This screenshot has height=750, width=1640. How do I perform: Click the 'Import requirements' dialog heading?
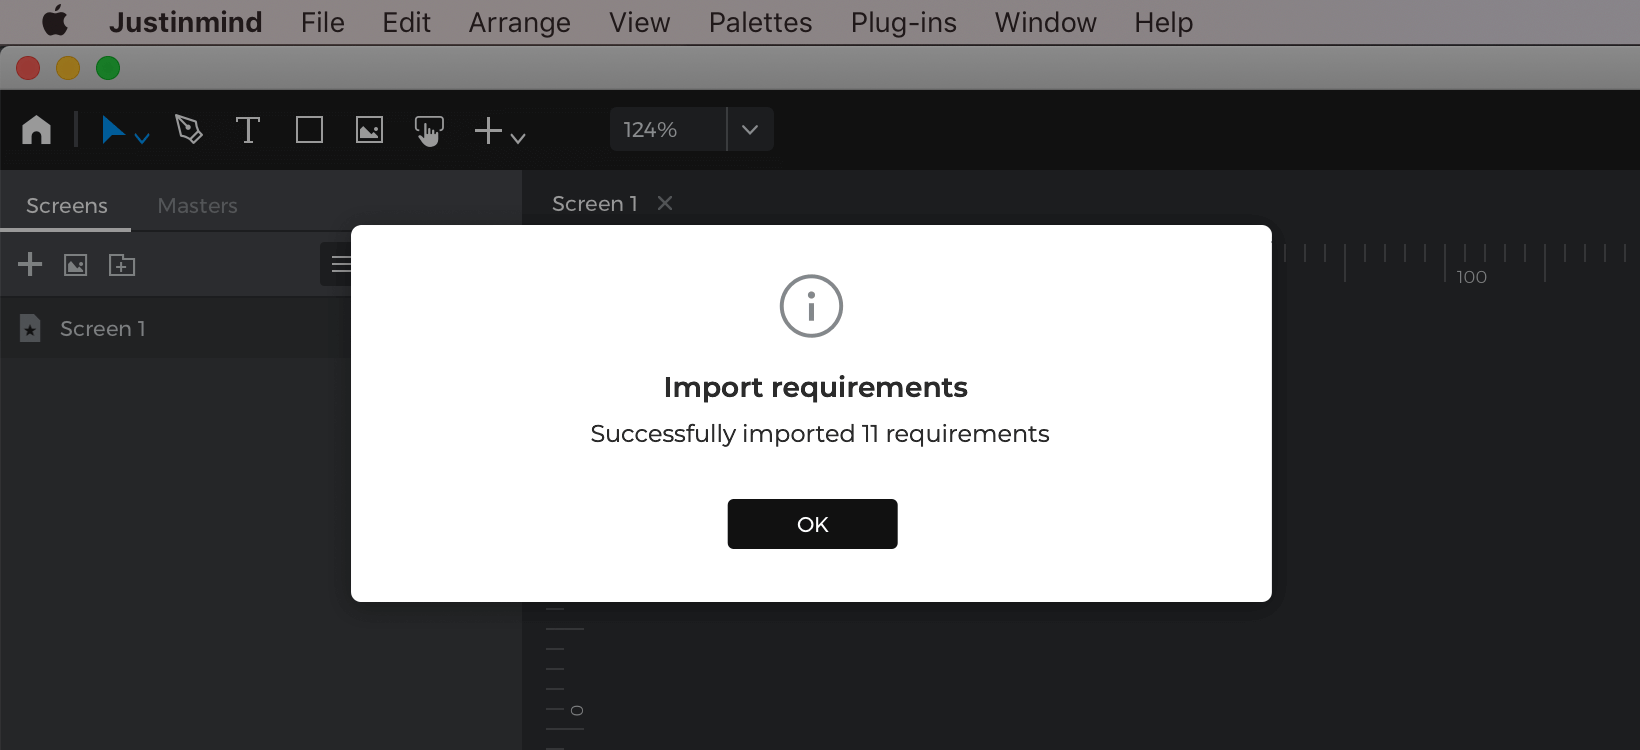[816, 387]
